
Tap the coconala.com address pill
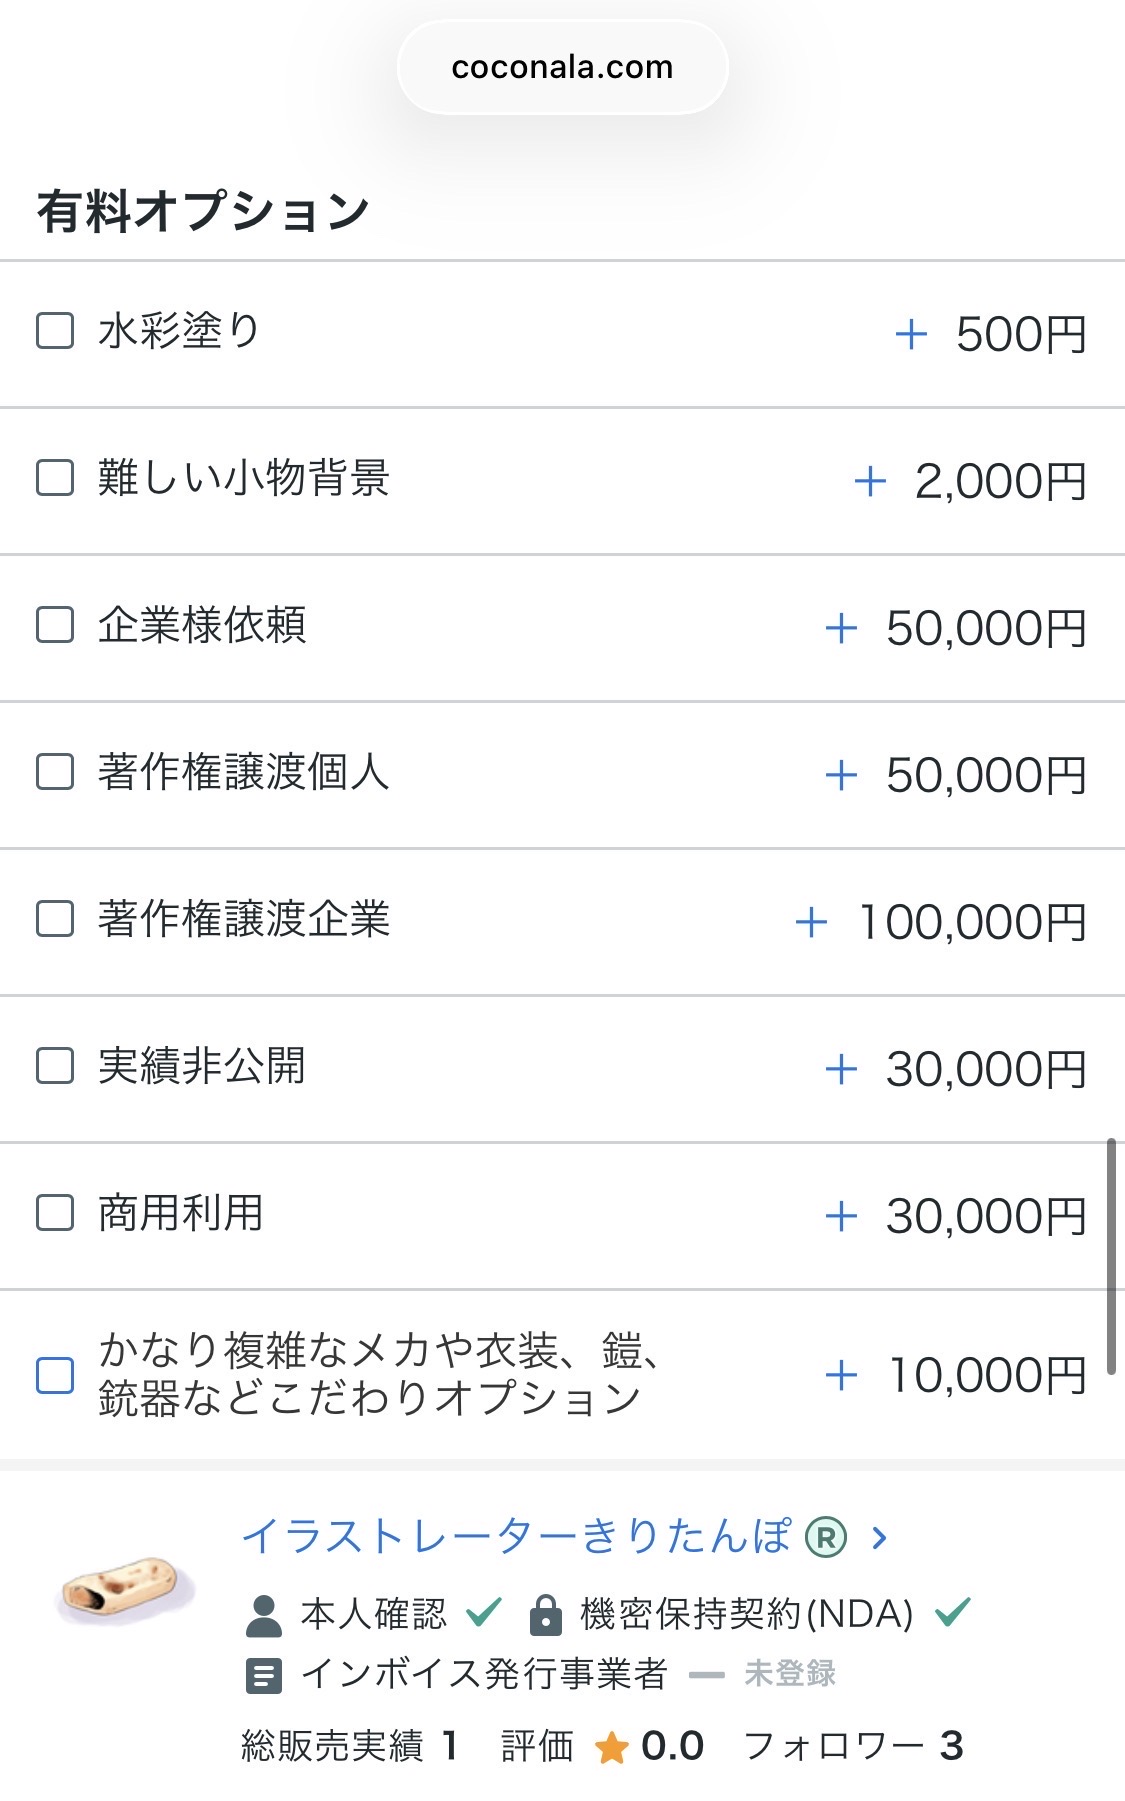click(x=562, y=67)
